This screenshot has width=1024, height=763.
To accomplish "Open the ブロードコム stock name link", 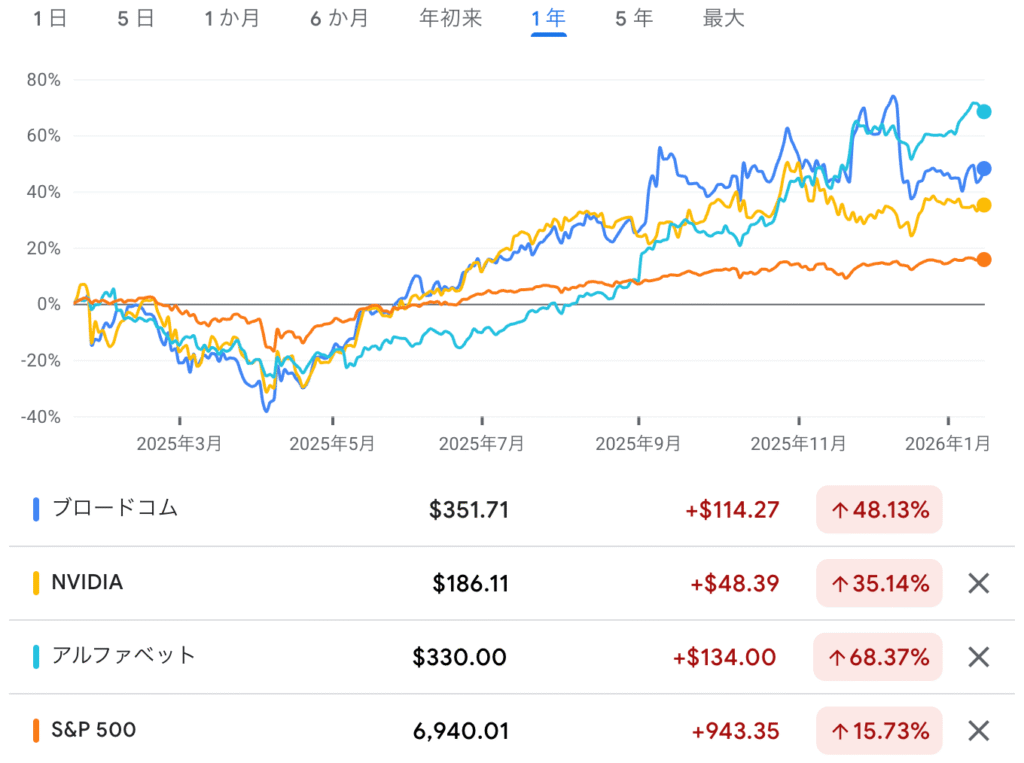I will point(114,509).
